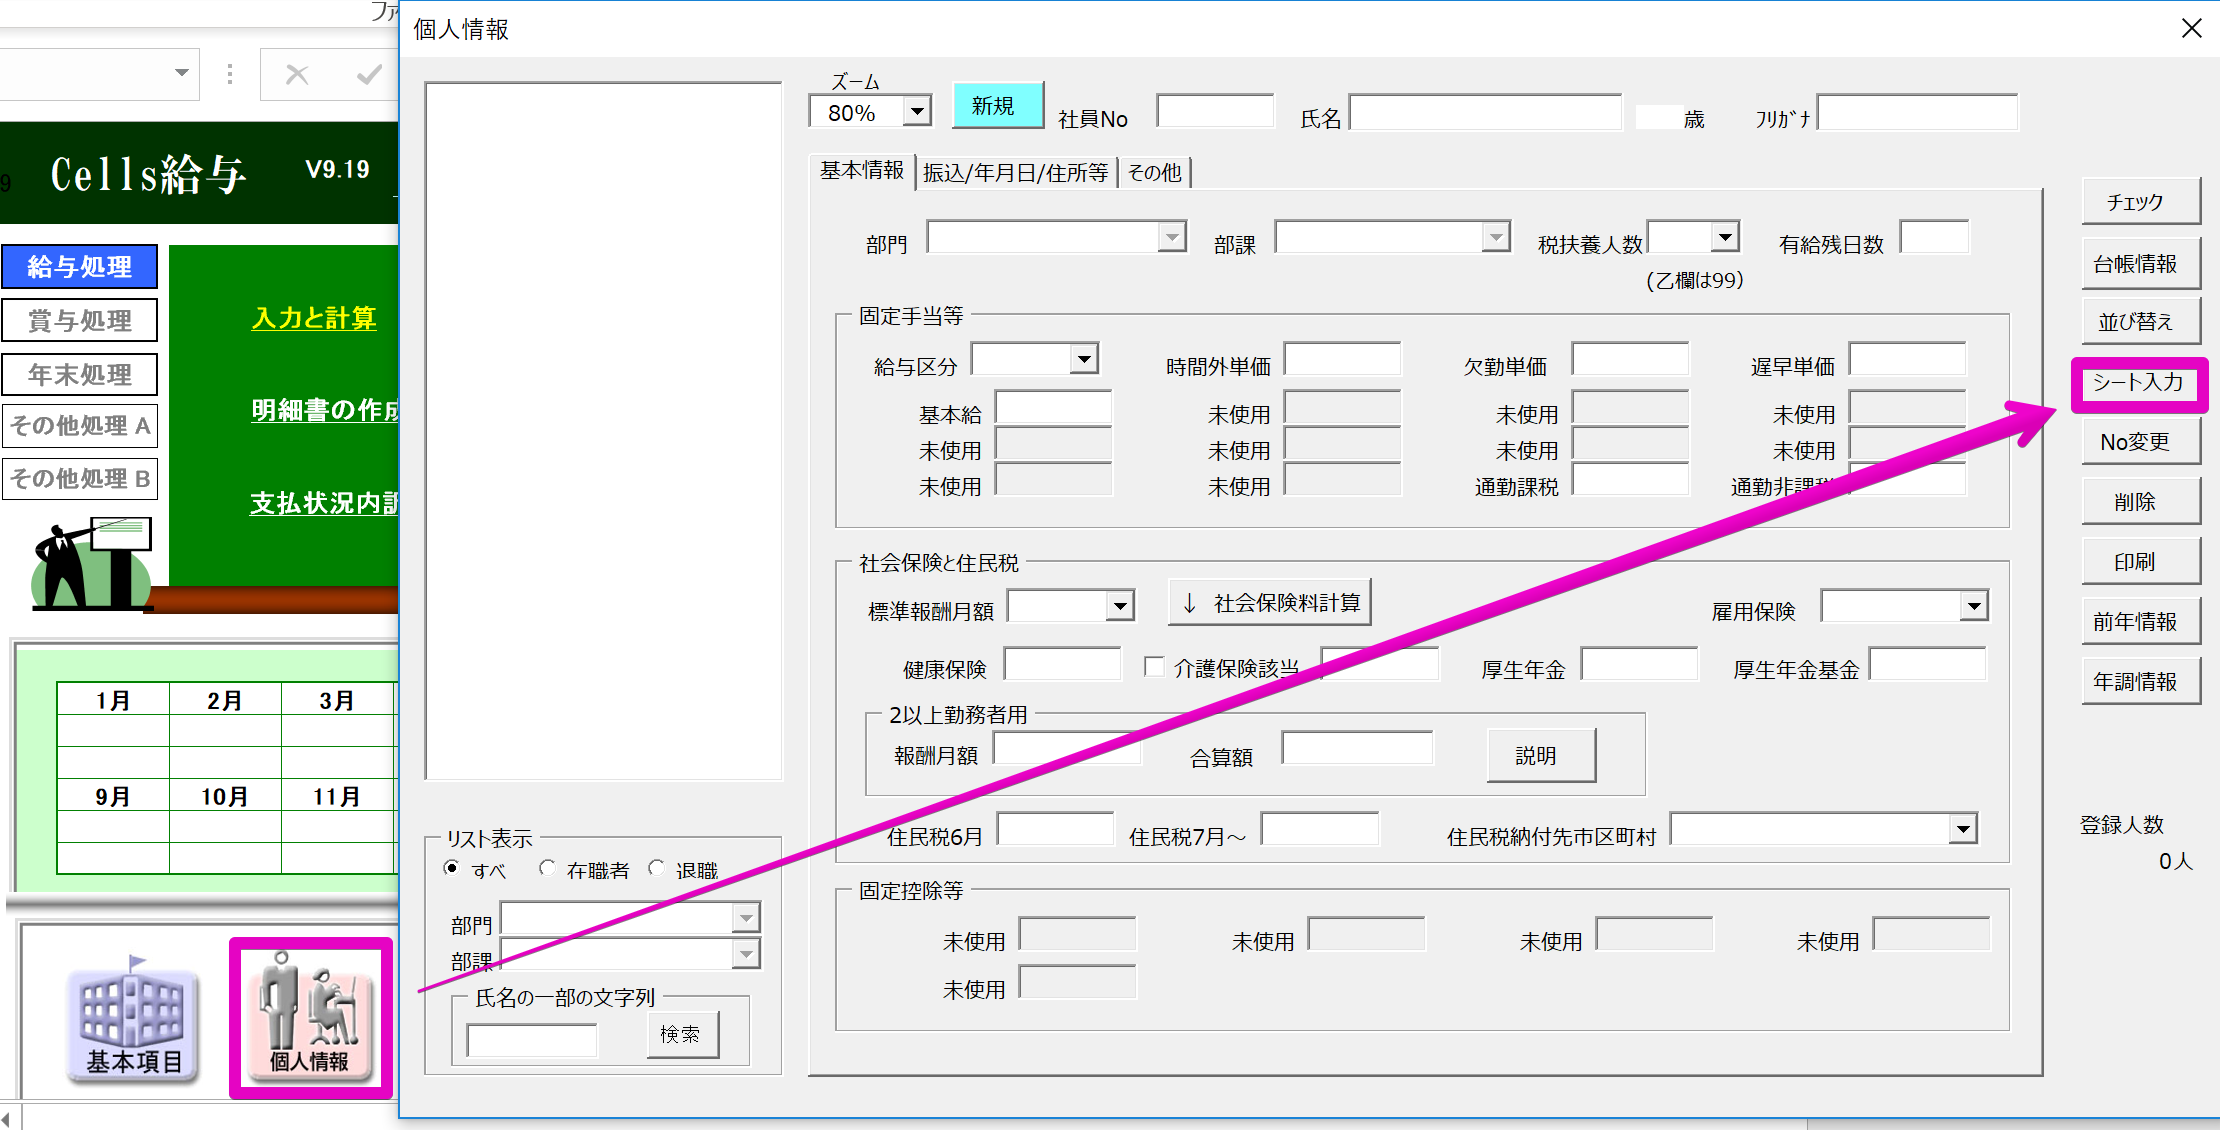Click the 通勤課税 input field
This screenshot has width=2220, height=1130.
point(1630,480)
